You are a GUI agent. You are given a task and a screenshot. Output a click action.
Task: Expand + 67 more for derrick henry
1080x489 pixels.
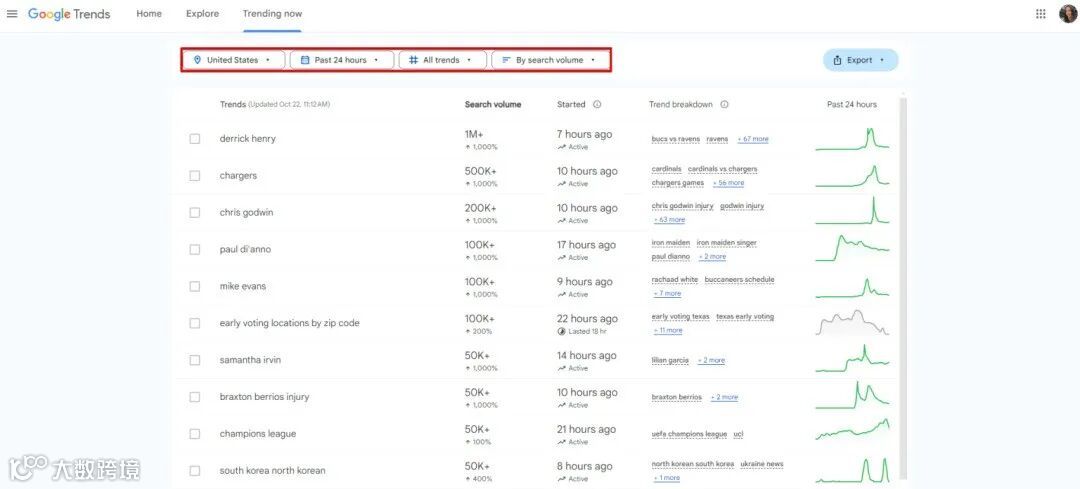tap(753, 139)
